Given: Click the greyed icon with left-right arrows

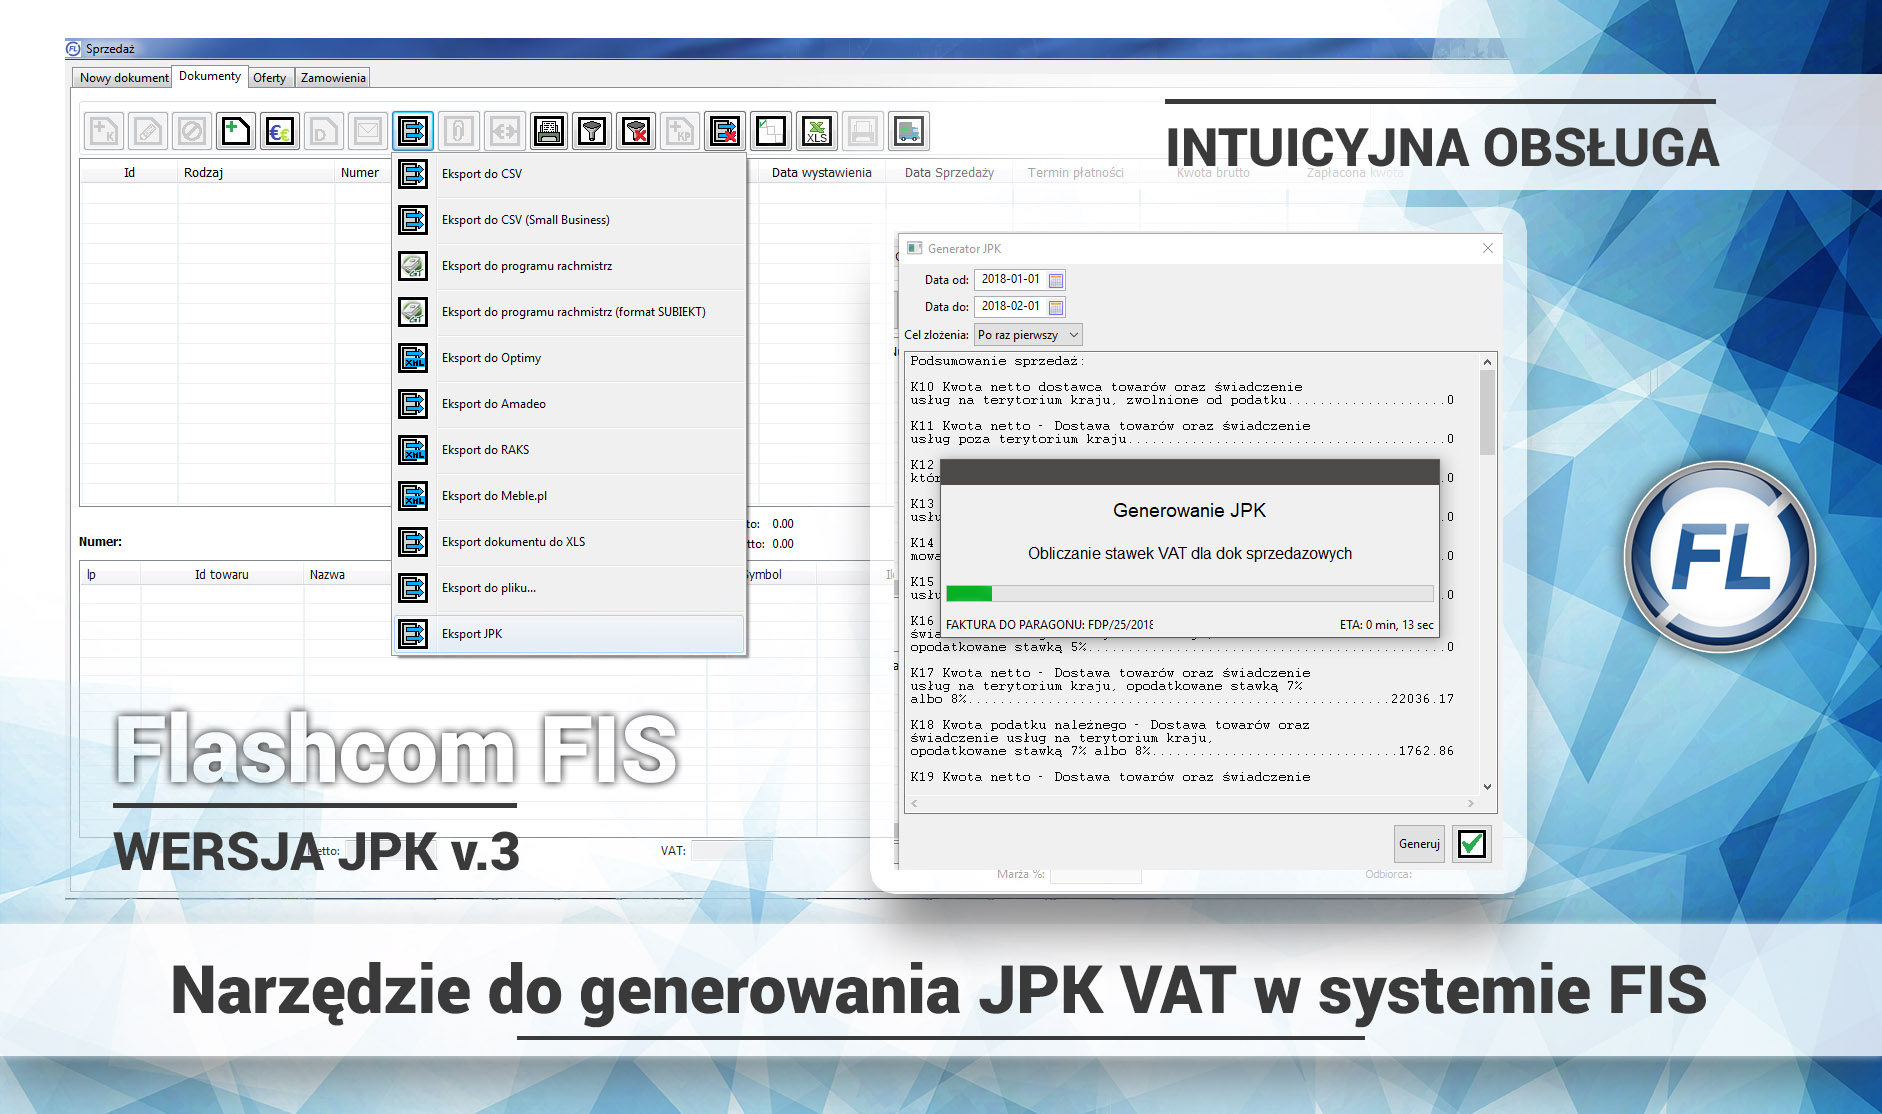Looking at the screenshot, I should 504,131.
